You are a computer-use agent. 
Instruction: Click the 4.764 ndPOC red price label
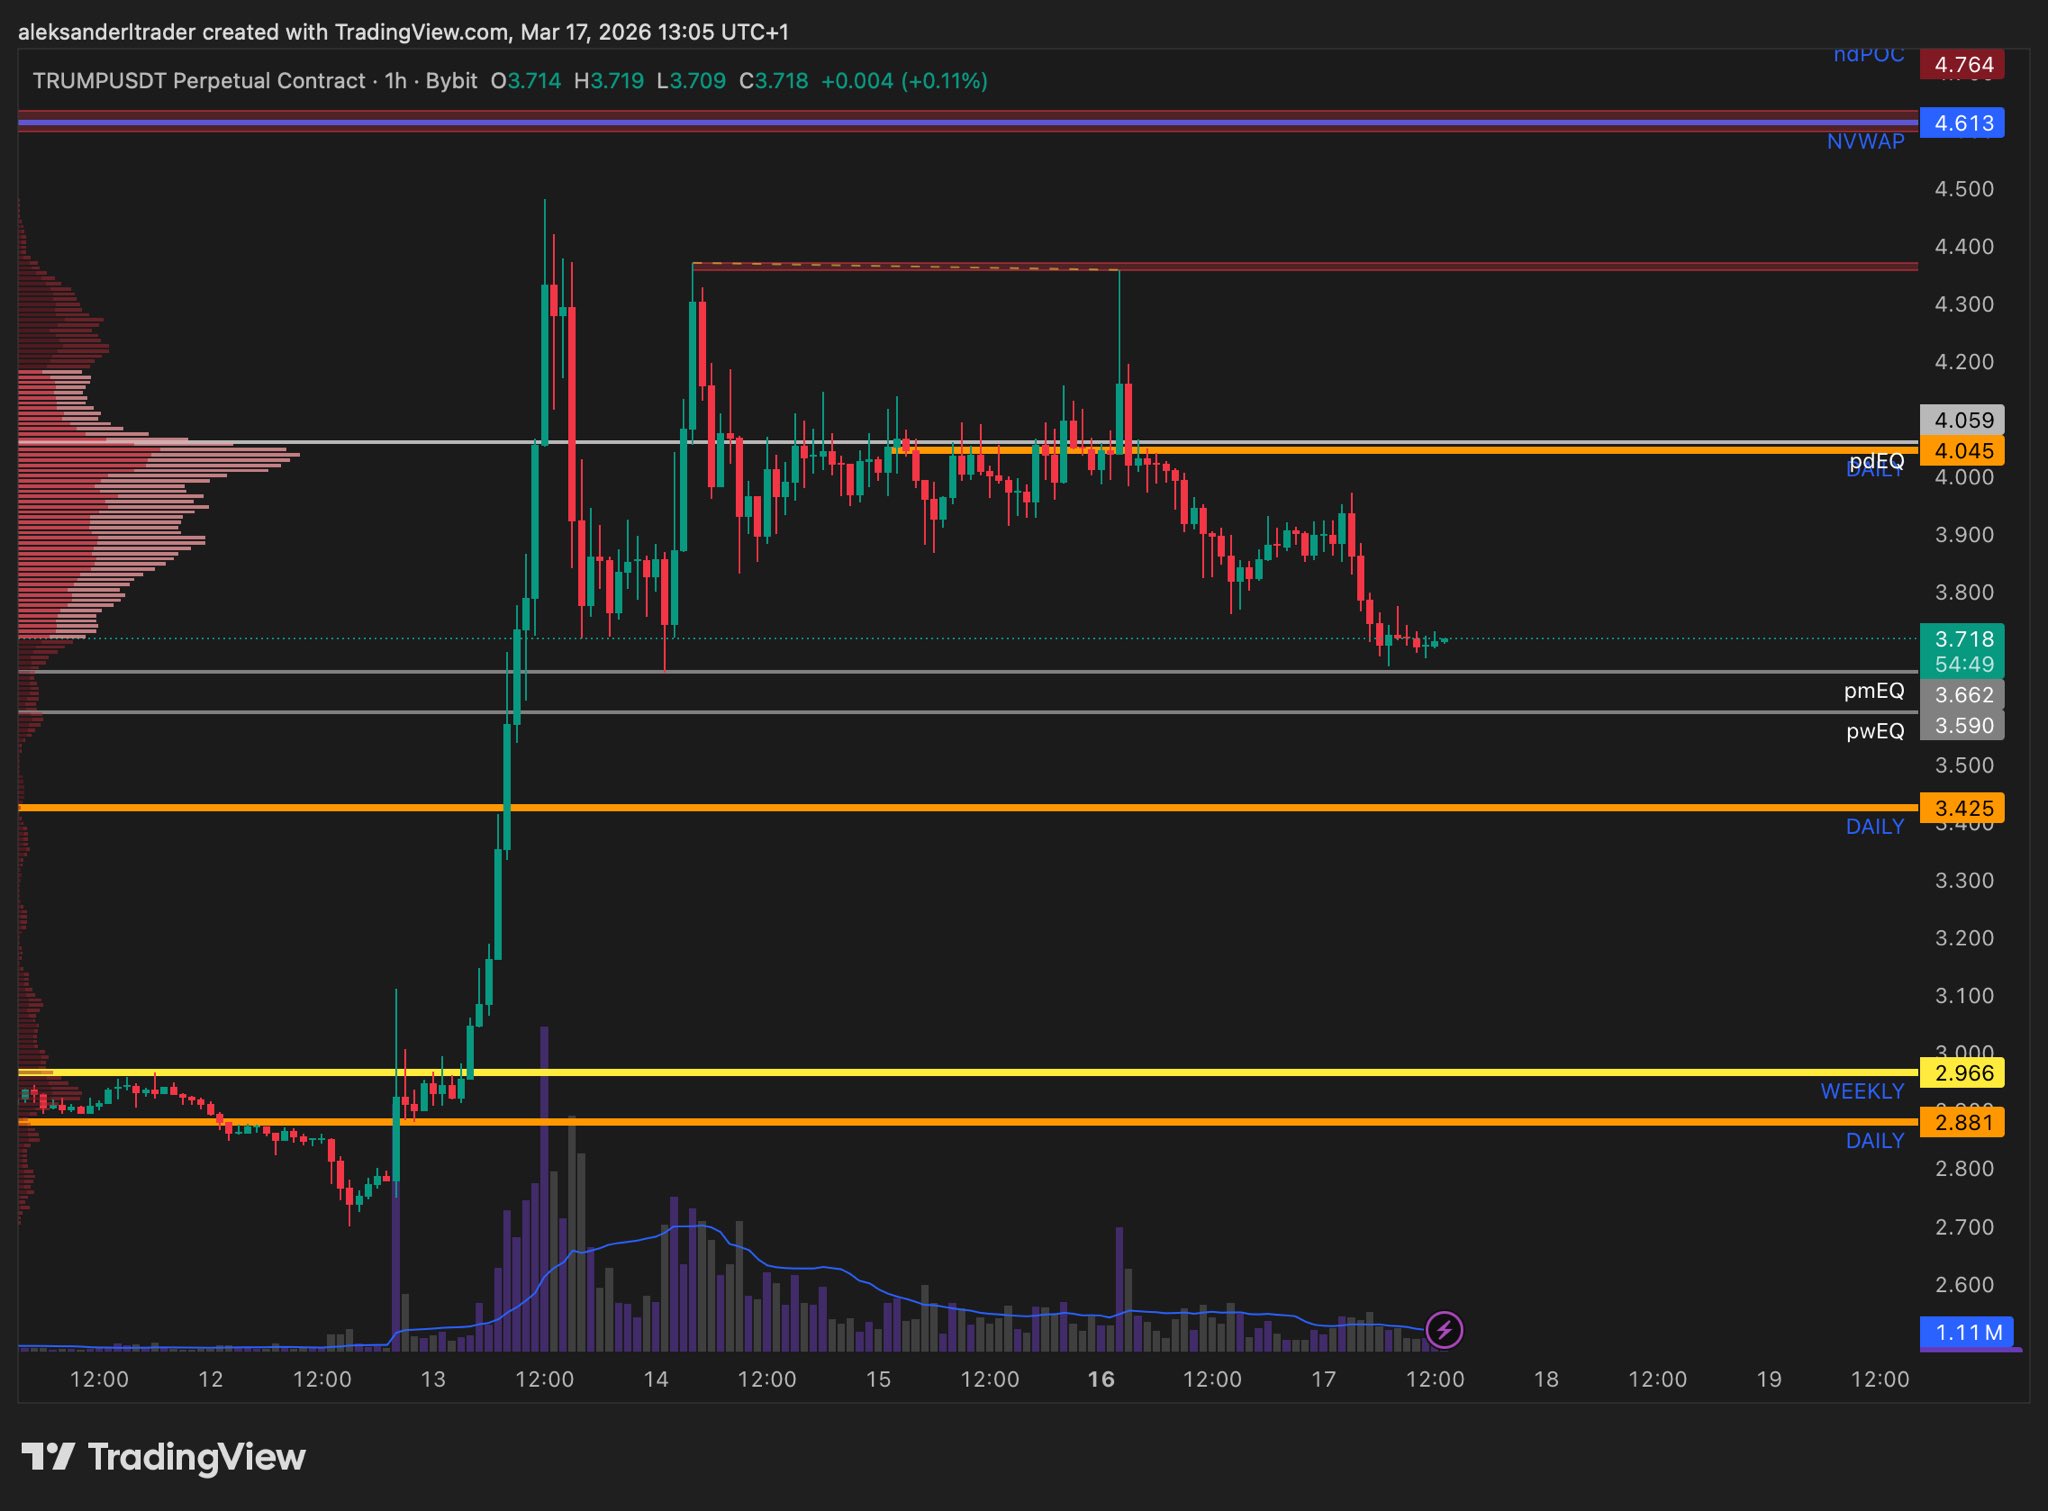point(1963,65)
